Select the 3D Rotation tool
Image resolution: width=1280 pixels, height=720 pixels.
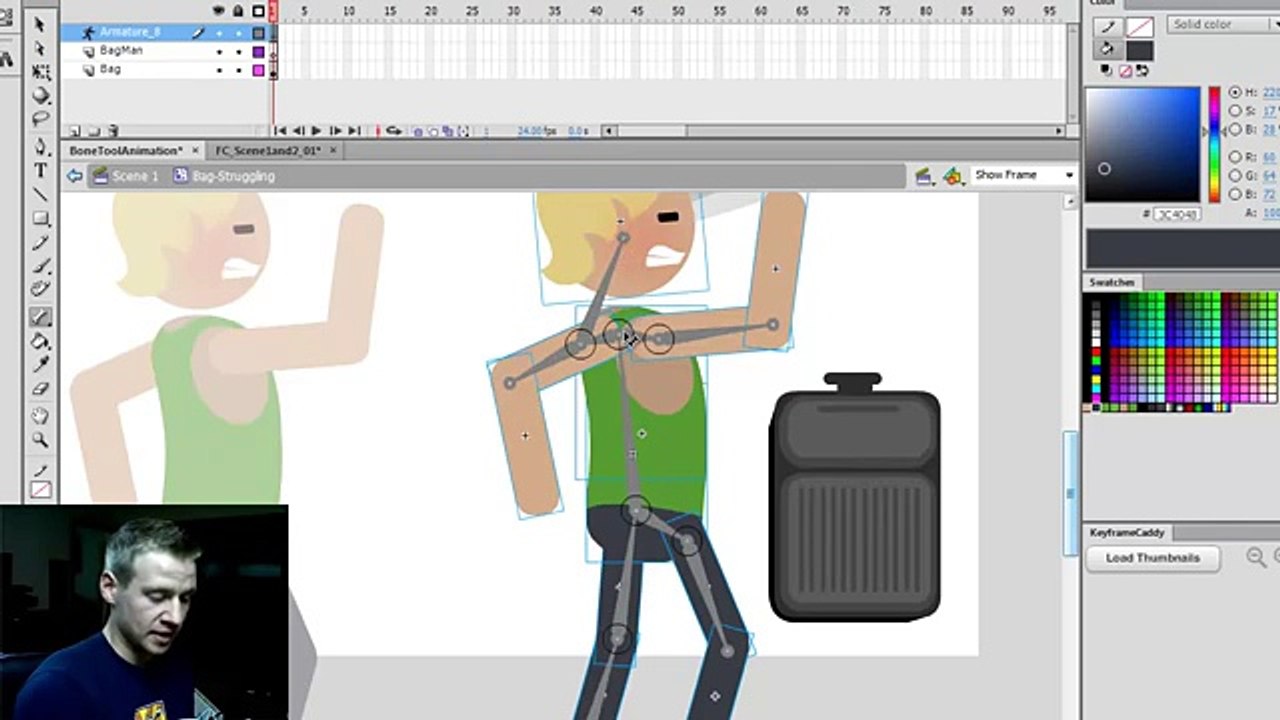(40, 96)
